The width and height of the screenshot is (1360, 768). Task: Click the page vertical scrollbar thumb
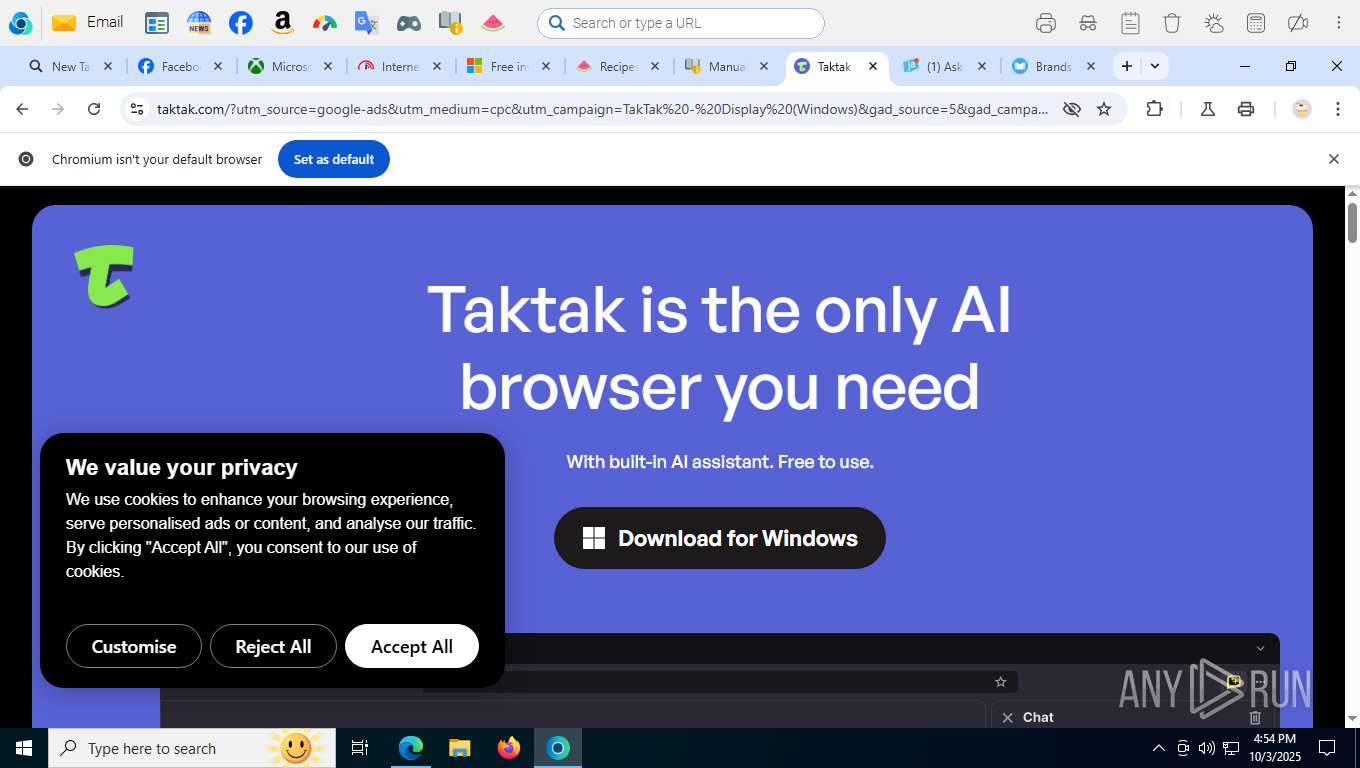coord(1352,222)
